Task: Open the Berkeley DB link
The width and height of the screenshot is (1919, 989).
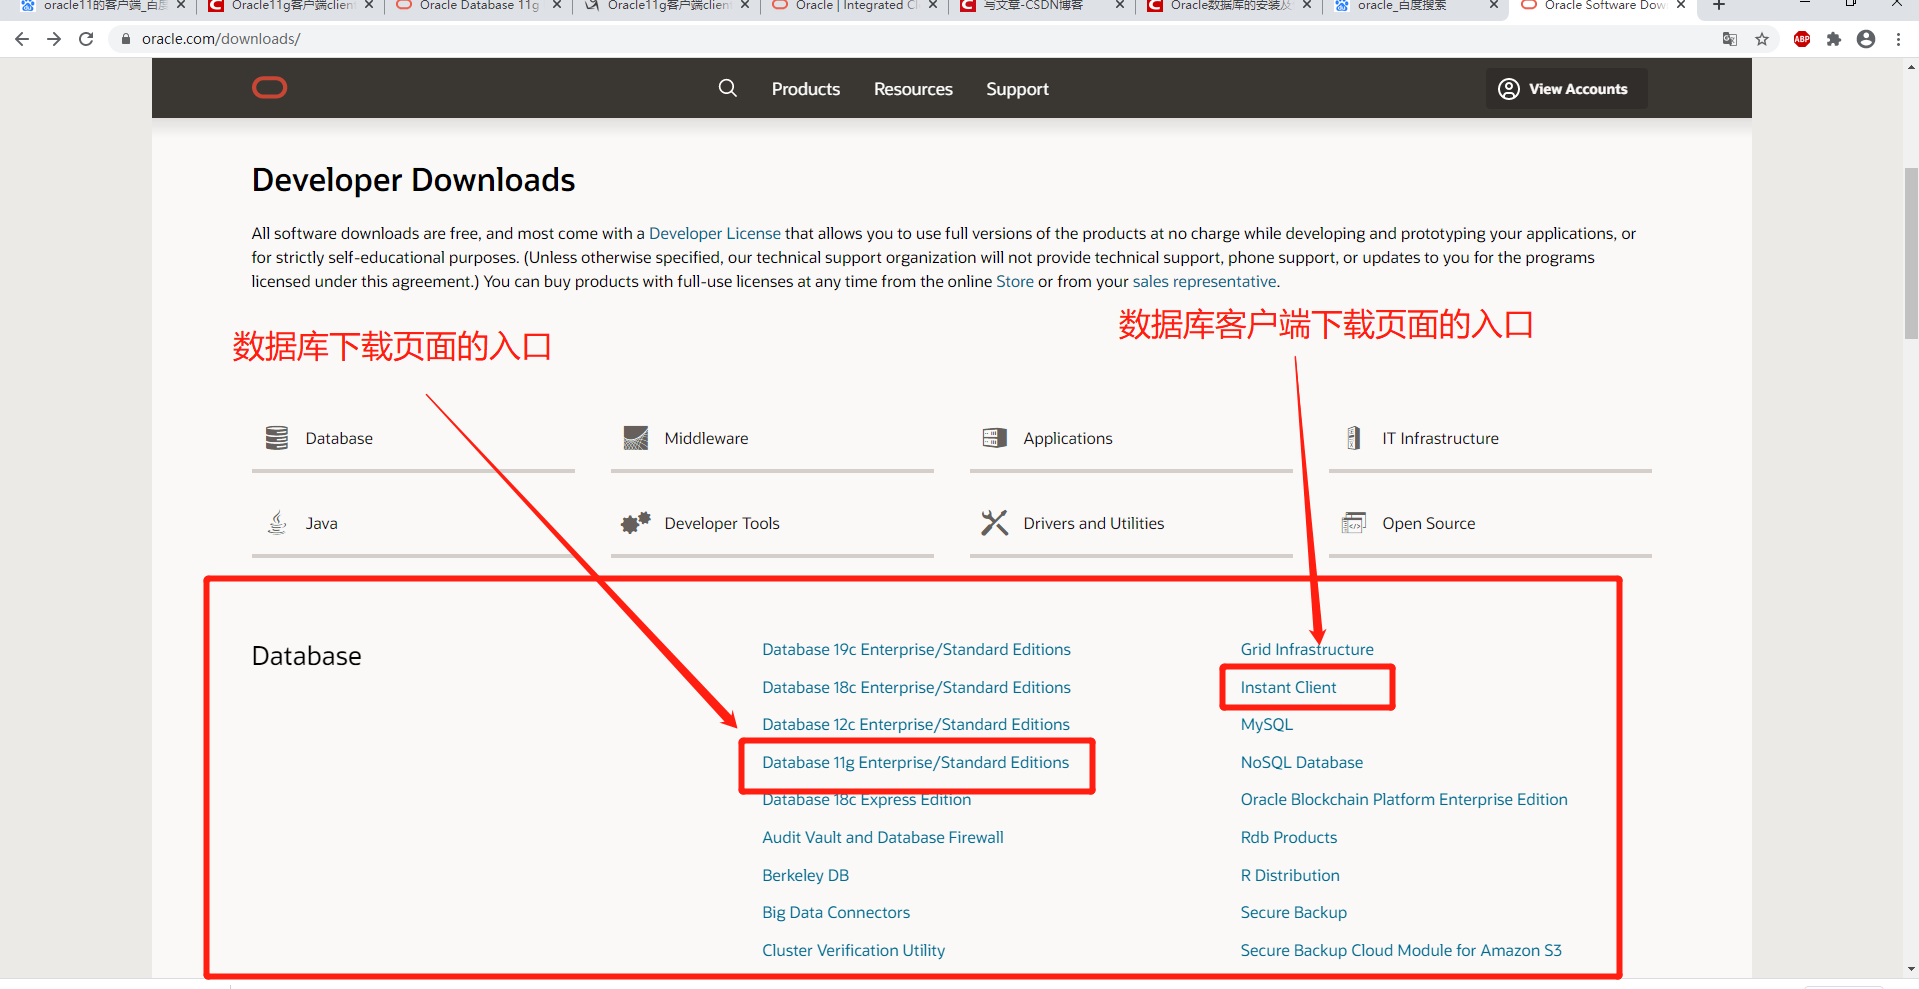Action: [805, 875]
